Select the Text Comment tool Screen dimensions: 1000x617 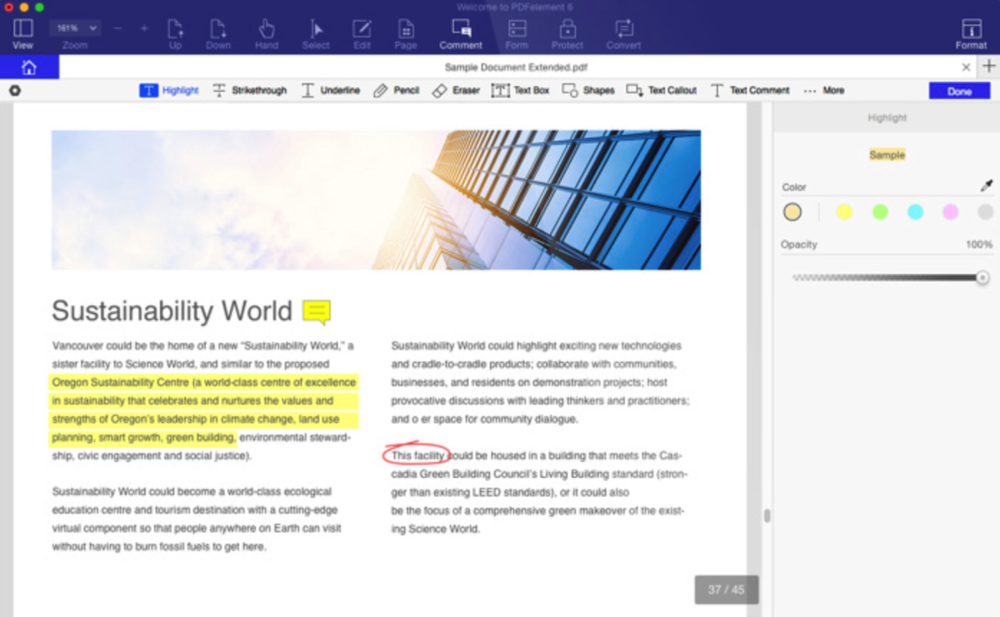(x=749, y=91)
